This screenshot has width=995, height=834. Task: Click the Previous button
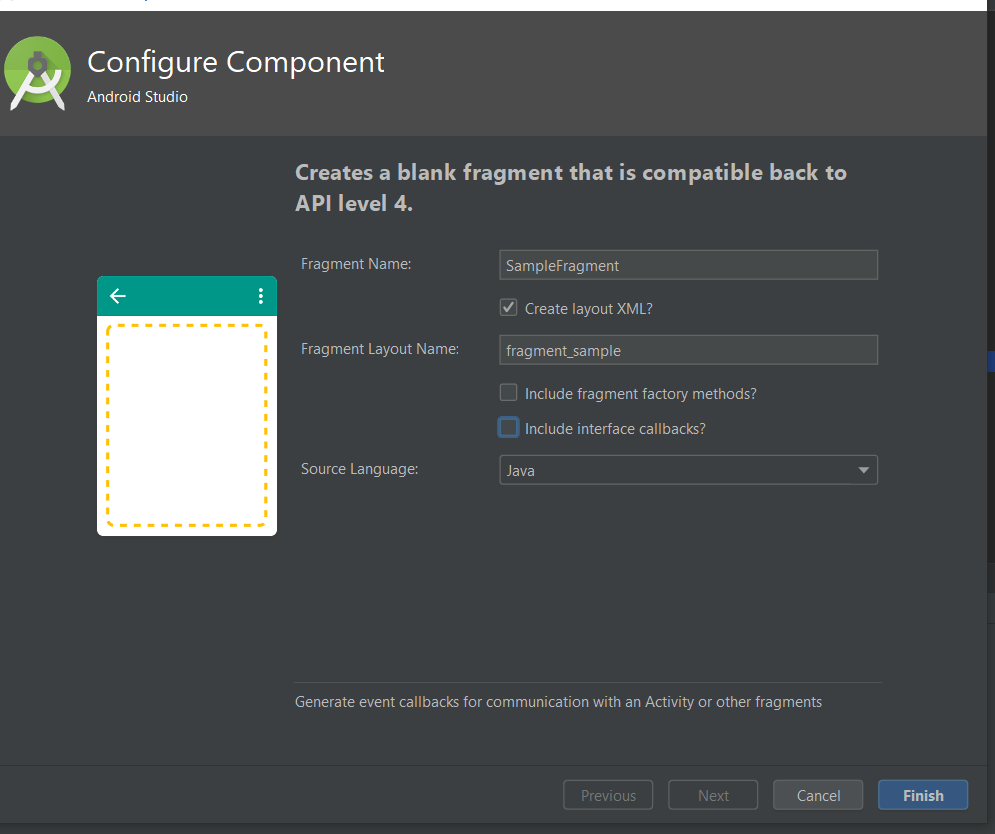[x=608, y=796]
